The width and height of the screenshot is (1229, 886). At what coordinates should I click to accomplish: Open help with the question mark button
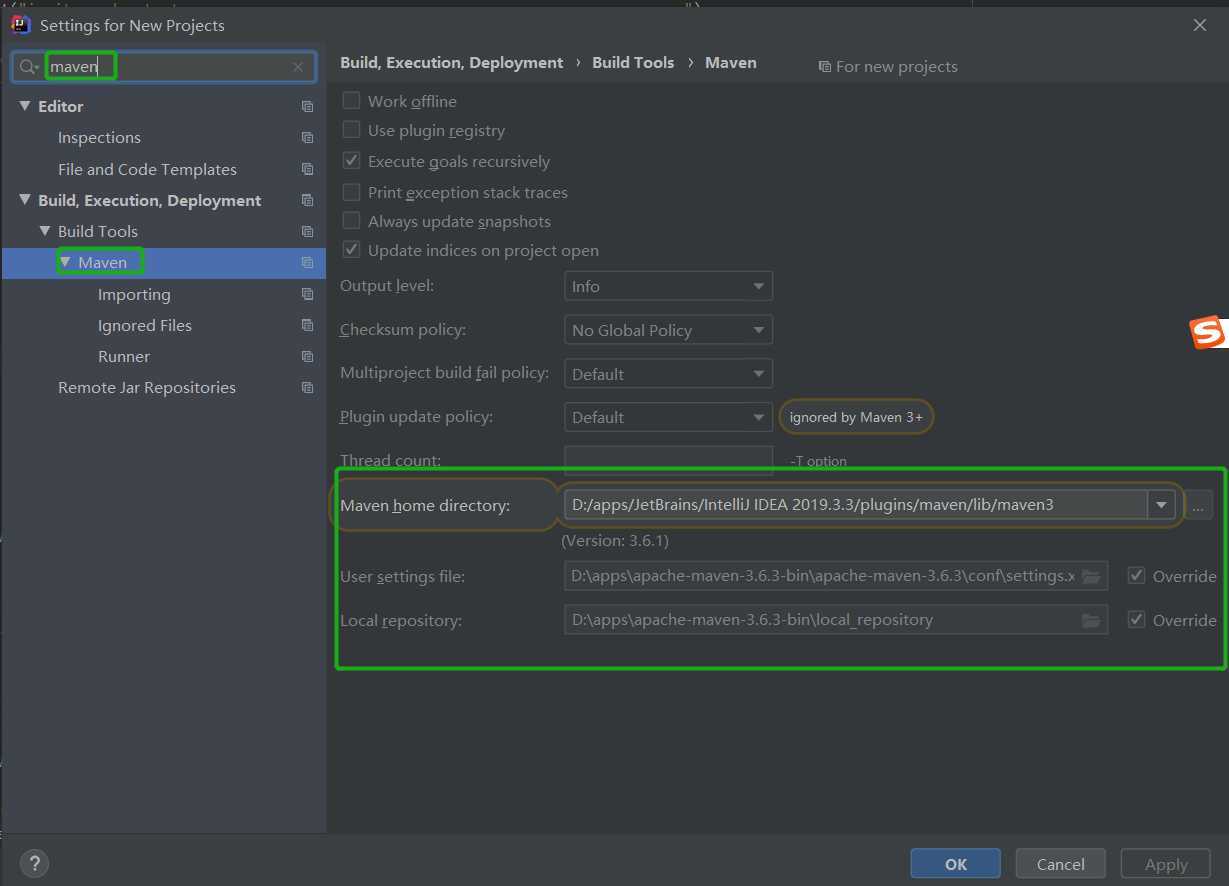[x=34, y=863]
